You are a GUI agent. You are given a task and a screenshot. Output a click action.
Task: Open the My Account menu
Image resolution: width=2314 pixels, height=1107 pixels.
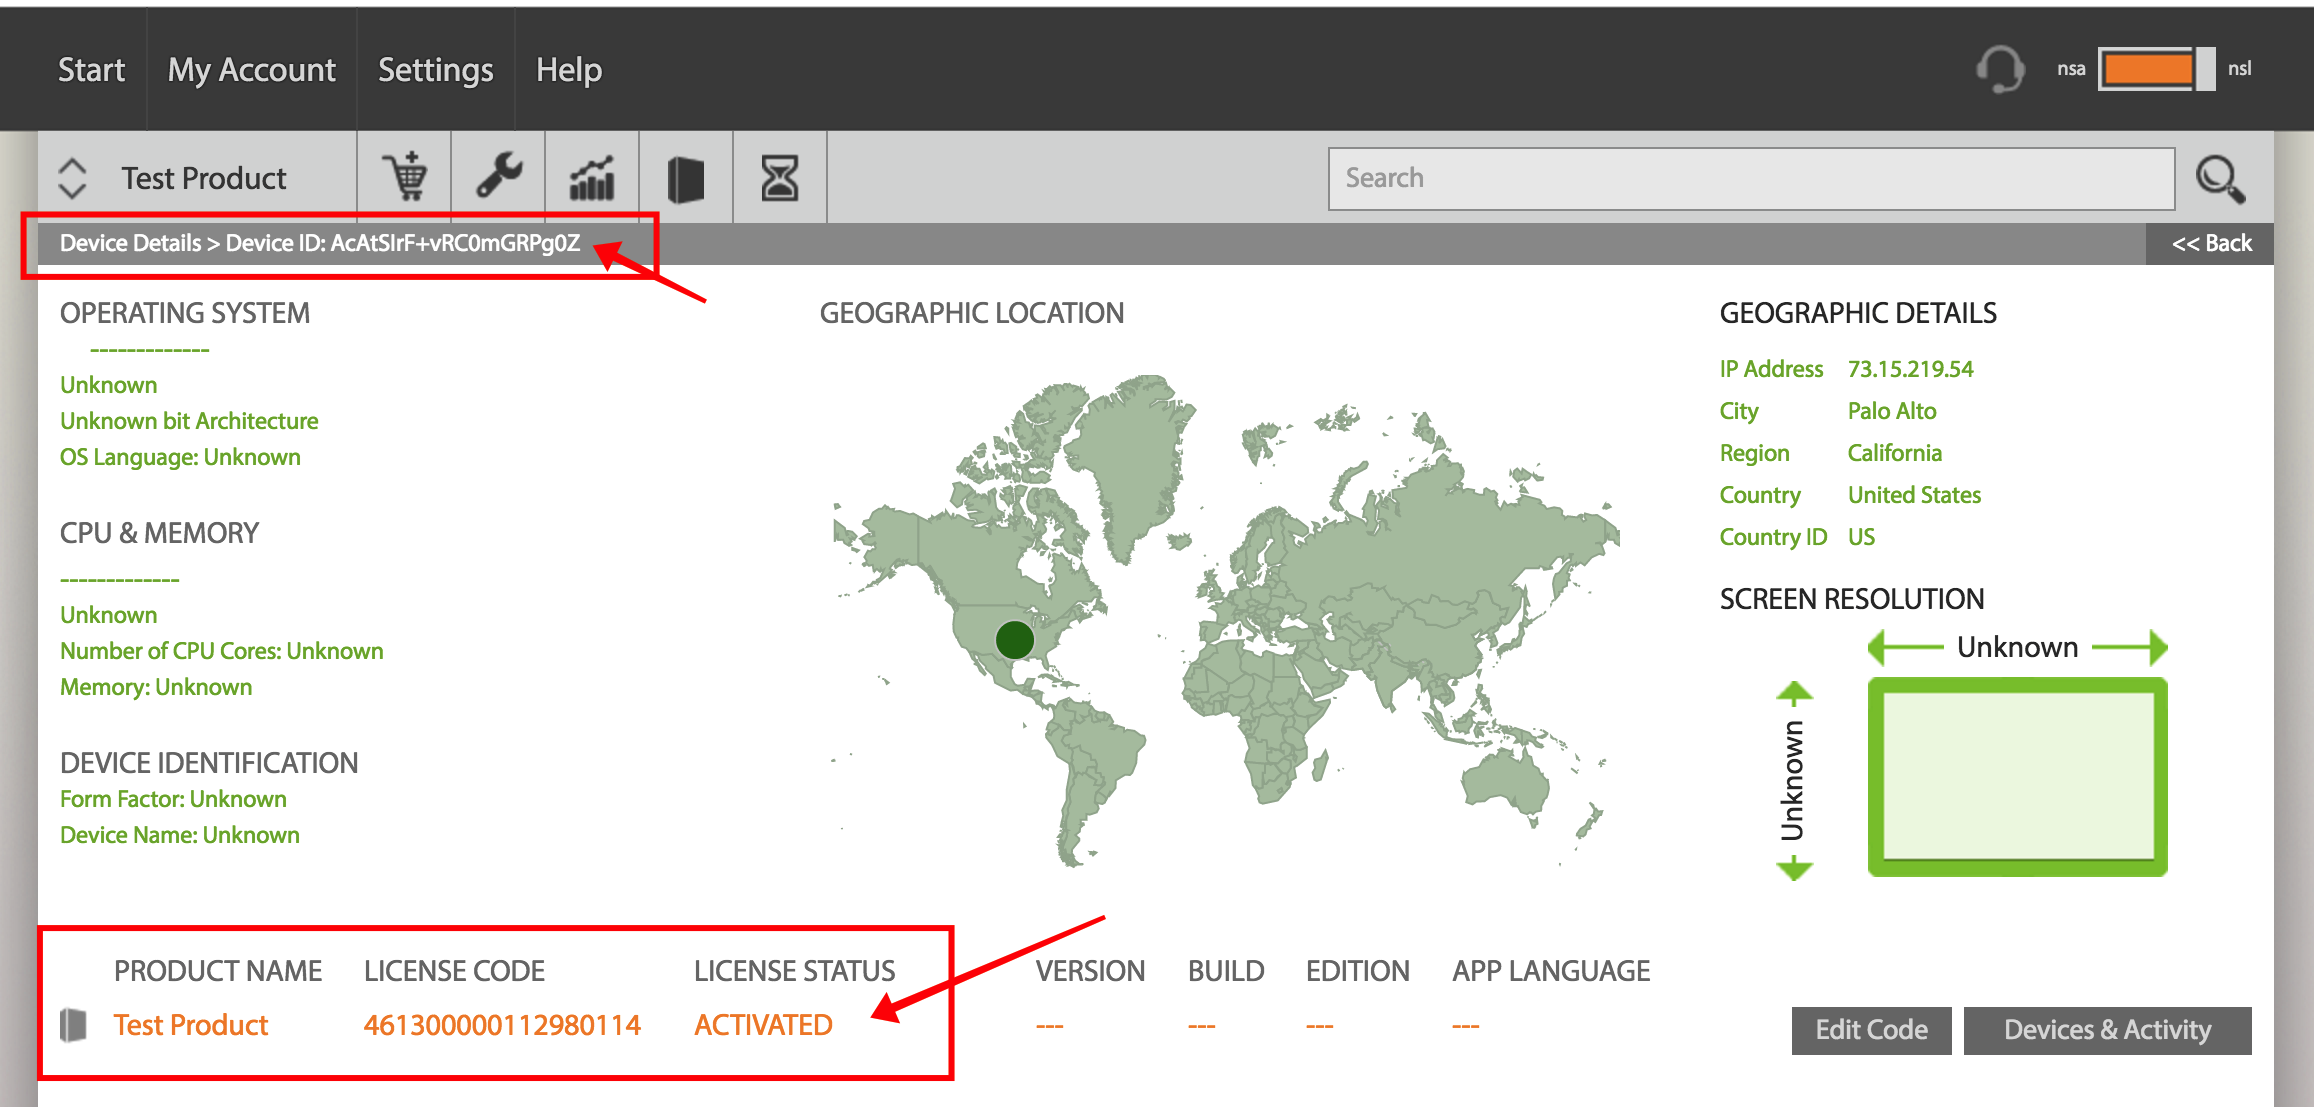tap(252, 70)
